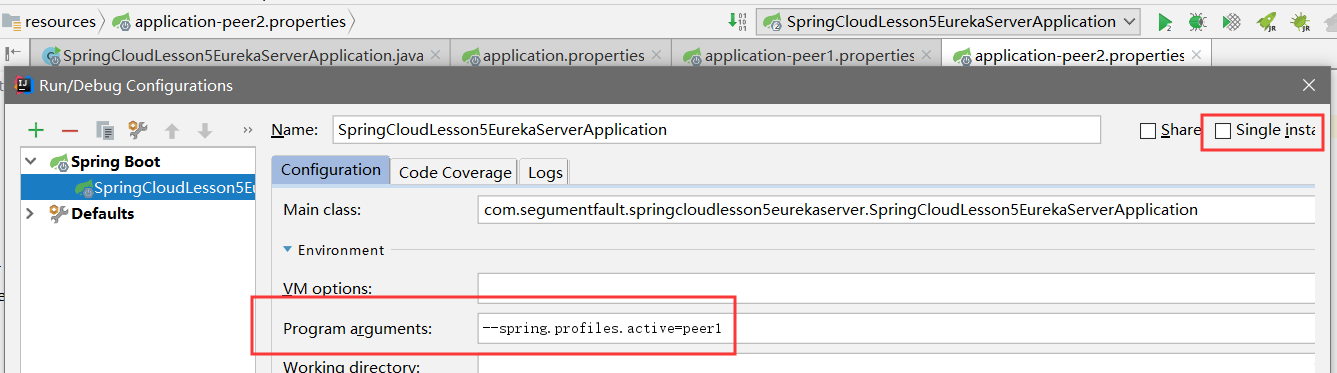Viewport: 1337px width, 373px height.
Task: Switch to the Code Coverage tab
Action: (x=455, y=172)
